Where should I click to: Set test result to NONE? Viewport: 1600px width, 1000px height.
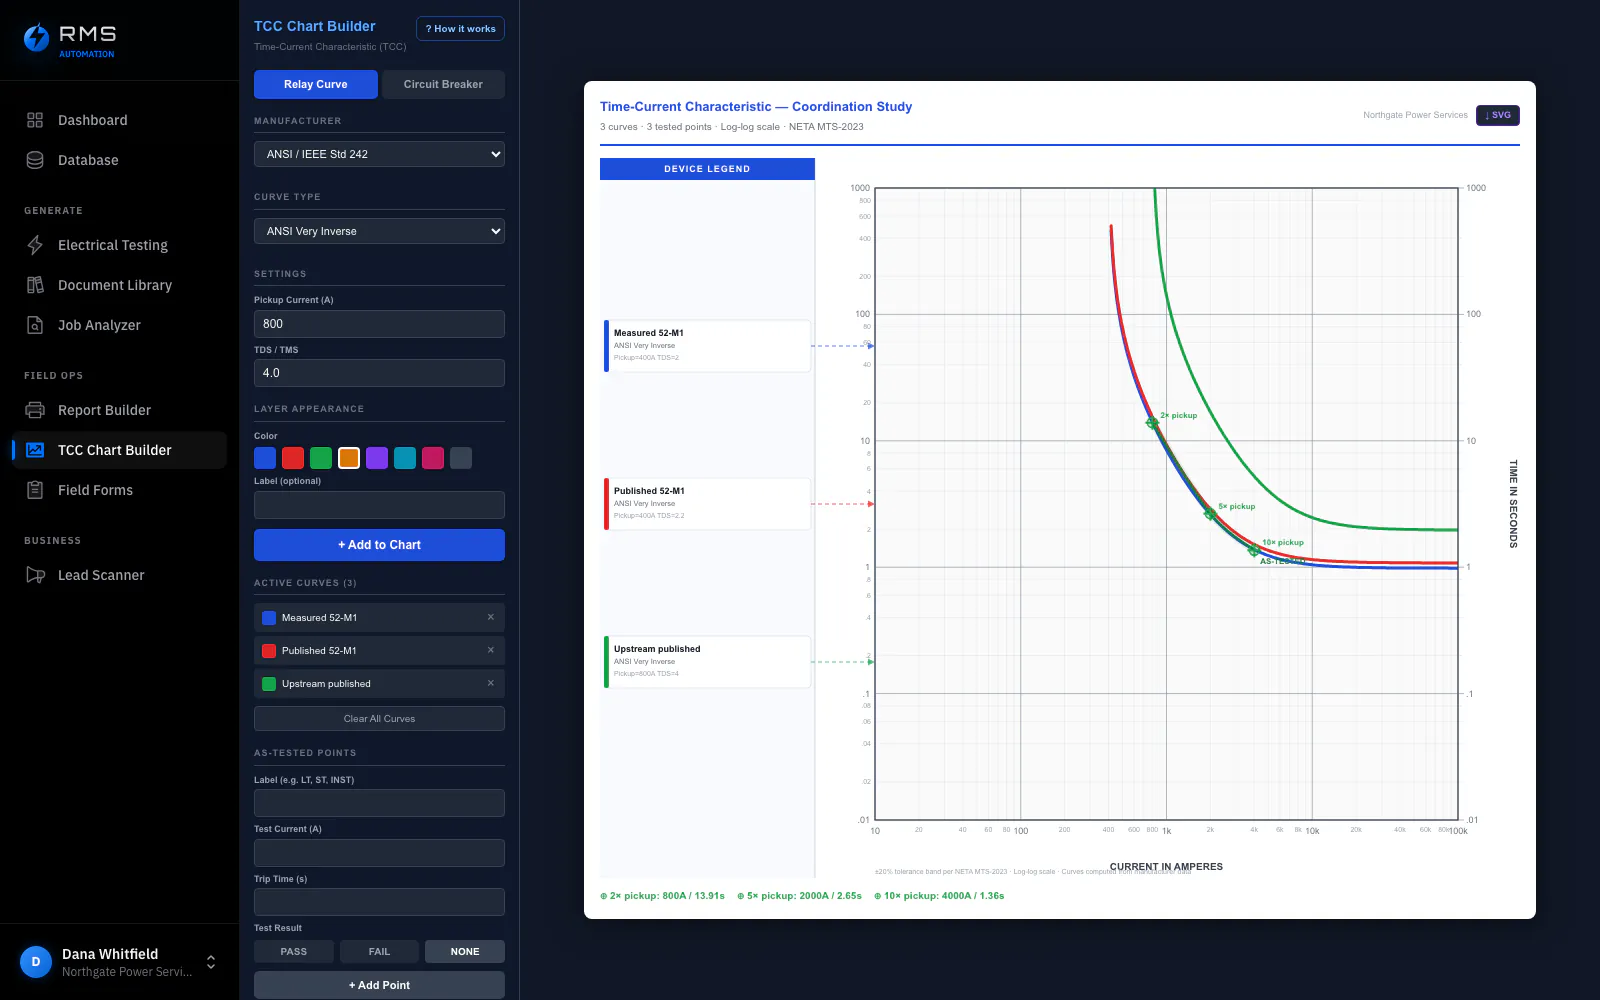pyautogui.click(x=465, y=952)
